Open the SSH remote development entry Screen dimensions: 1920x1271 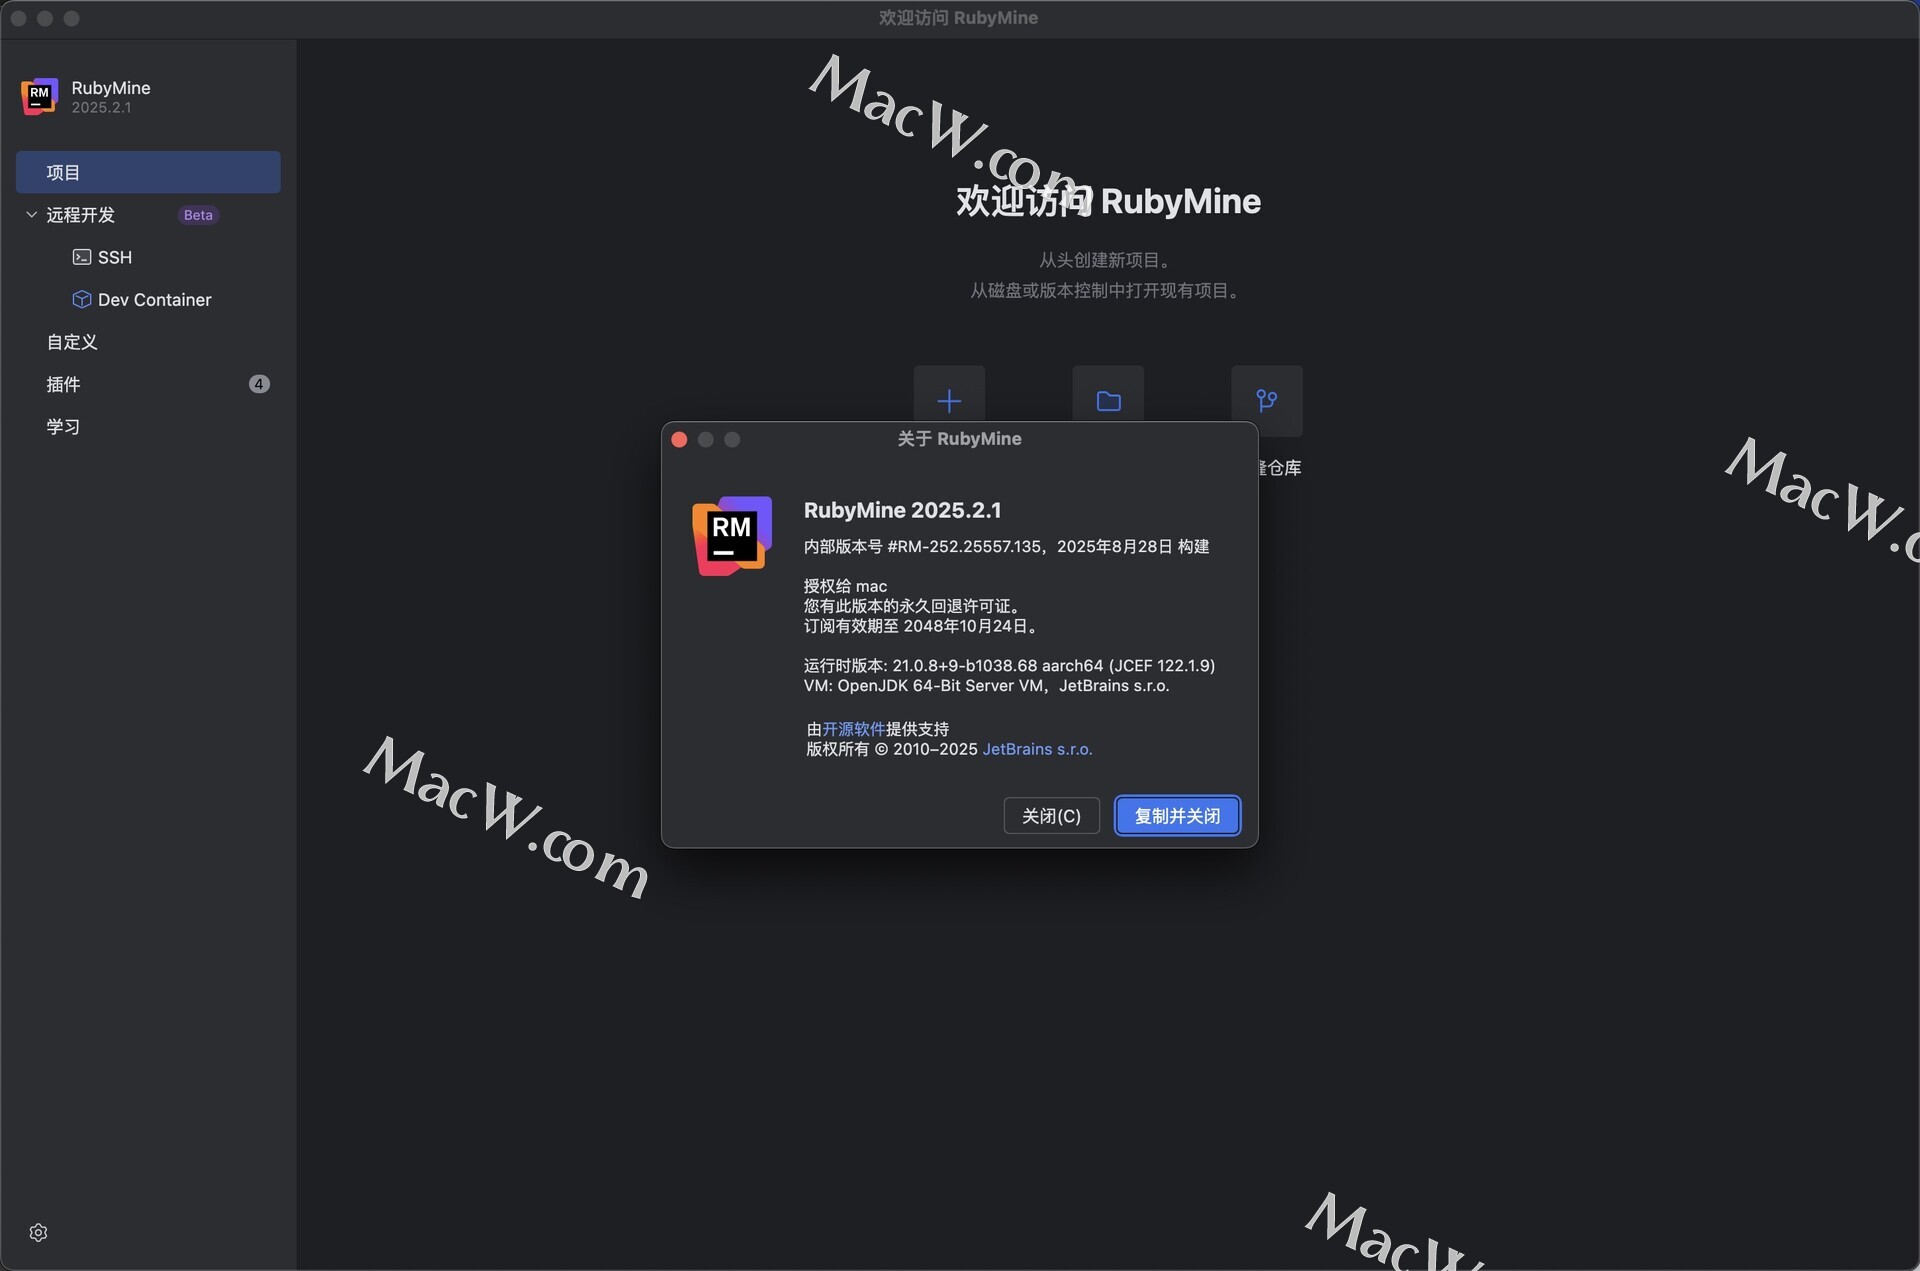[115, 257]
